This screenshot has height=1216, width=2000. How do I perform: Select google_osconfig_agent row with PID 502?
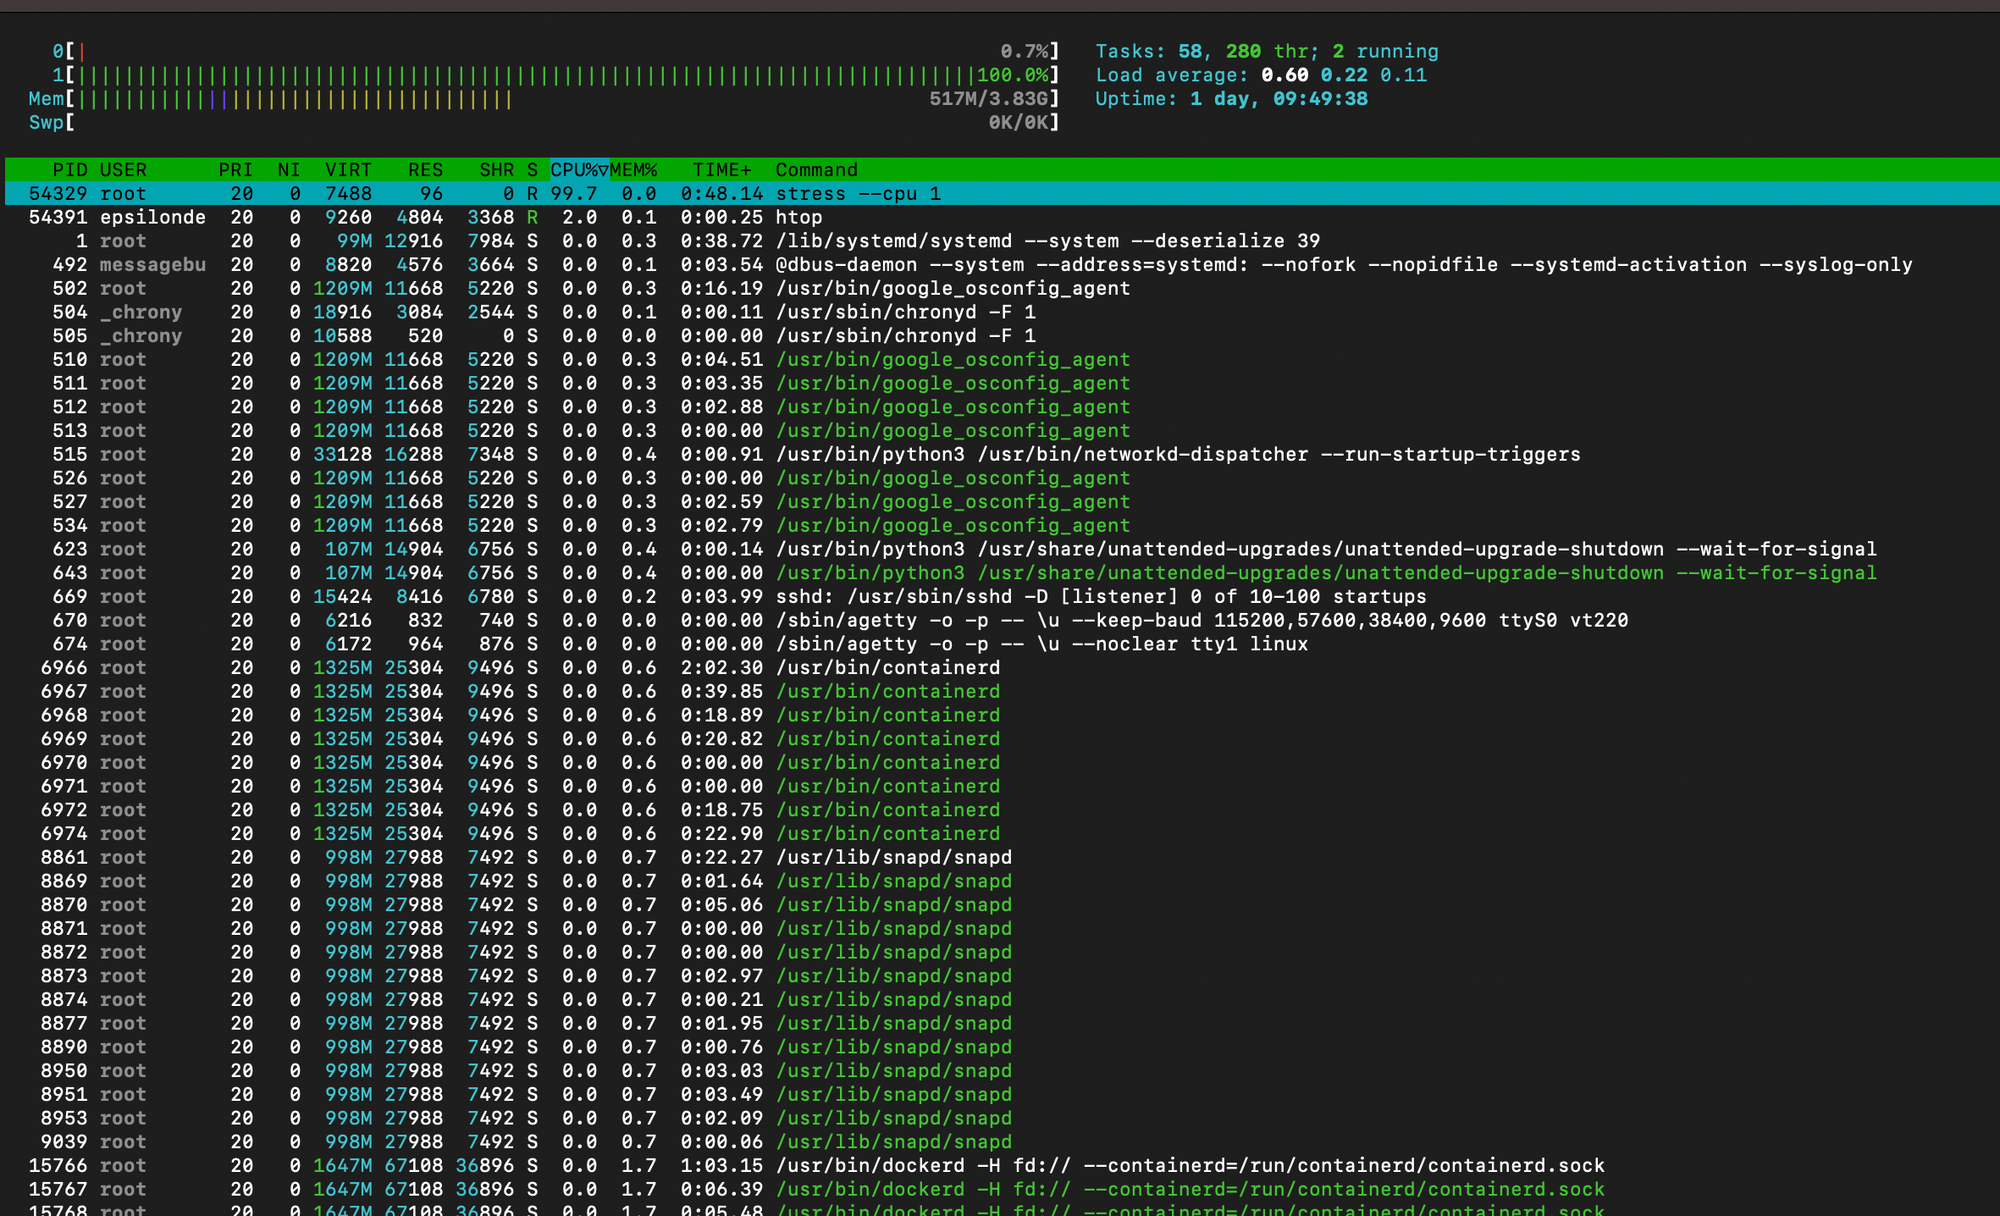click(1002, 289)
